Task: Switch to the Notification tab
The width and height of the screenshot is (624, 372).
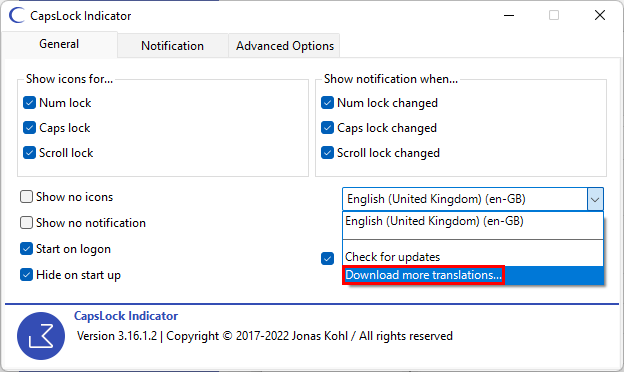Action: (172, 46)
